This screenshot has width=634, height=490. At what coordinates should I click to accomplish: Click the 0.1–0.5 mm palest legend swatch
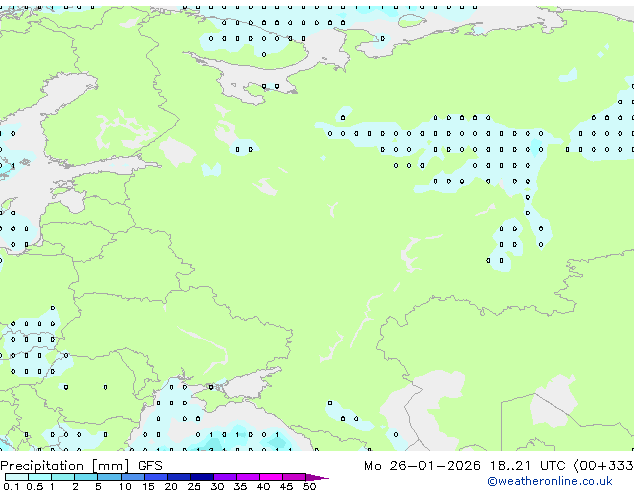17,477
